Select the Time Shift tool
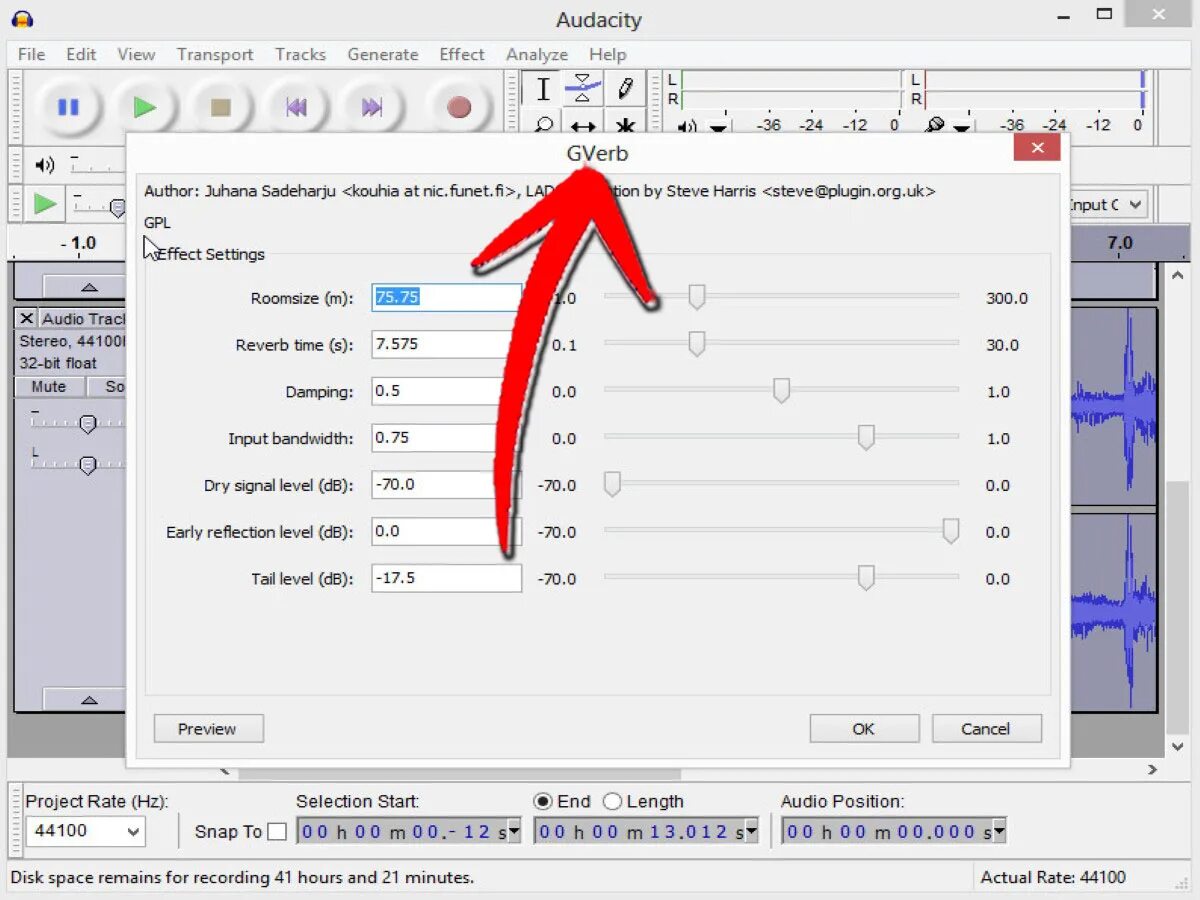The height and width of the screenshot is (900, 1200). coord(583,126)
